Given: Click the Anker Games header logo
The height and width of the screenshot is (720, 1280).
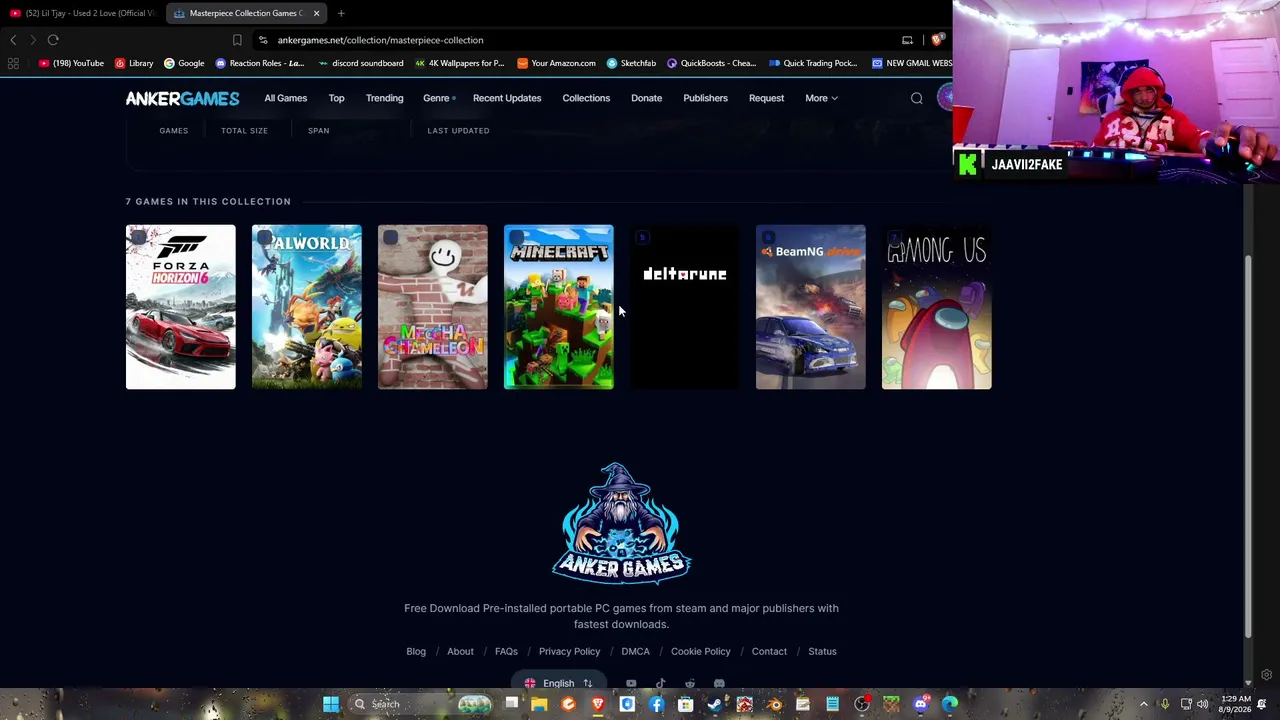Looking at the screenshot, I should (x=182, y=98).
